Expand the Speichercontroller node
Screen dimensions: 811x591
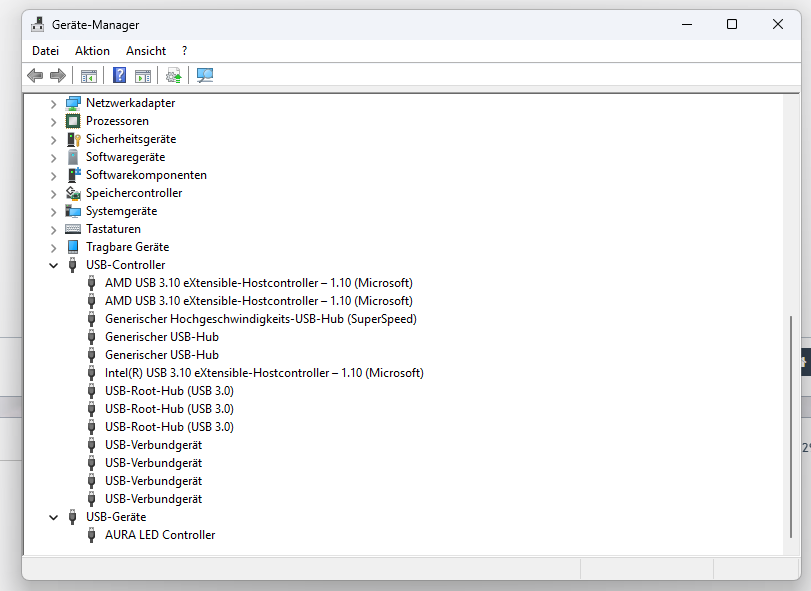[53, 193]
